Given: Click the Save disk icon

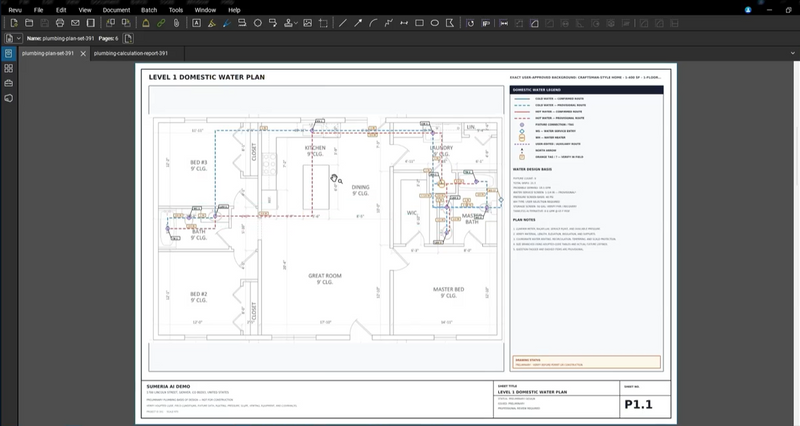Looking at the screenshot, I should tap(44, 23).
